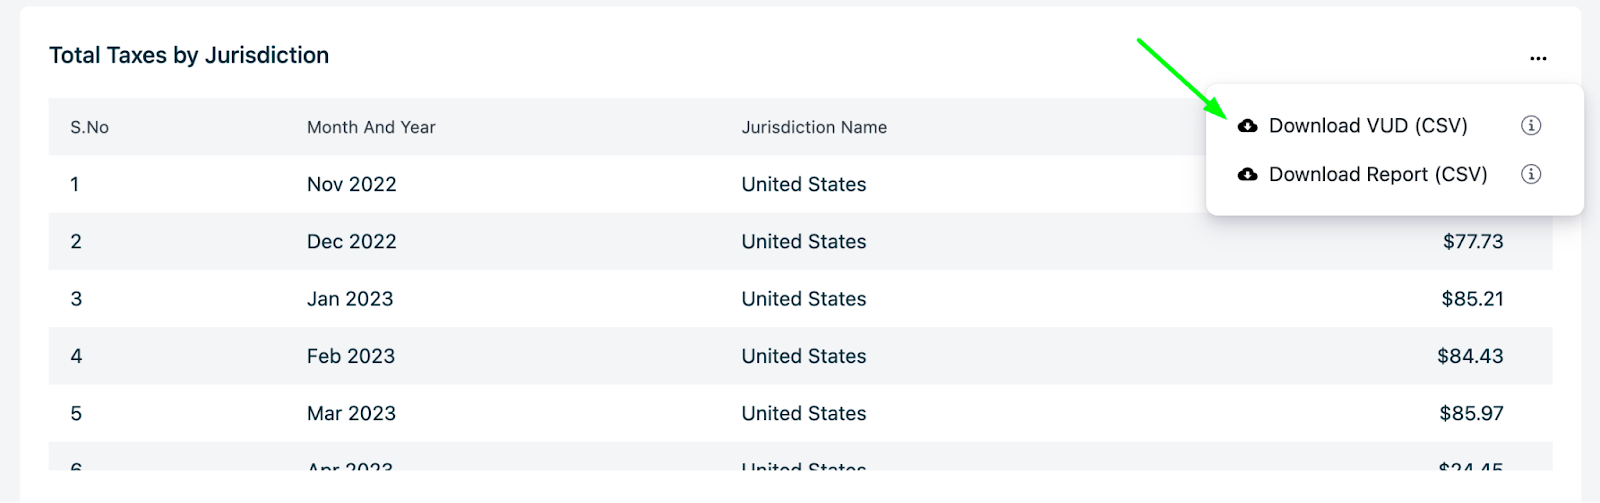Click the cloud icon beside Download Report
The image size is (1600, 503).
coord(1247,175)
